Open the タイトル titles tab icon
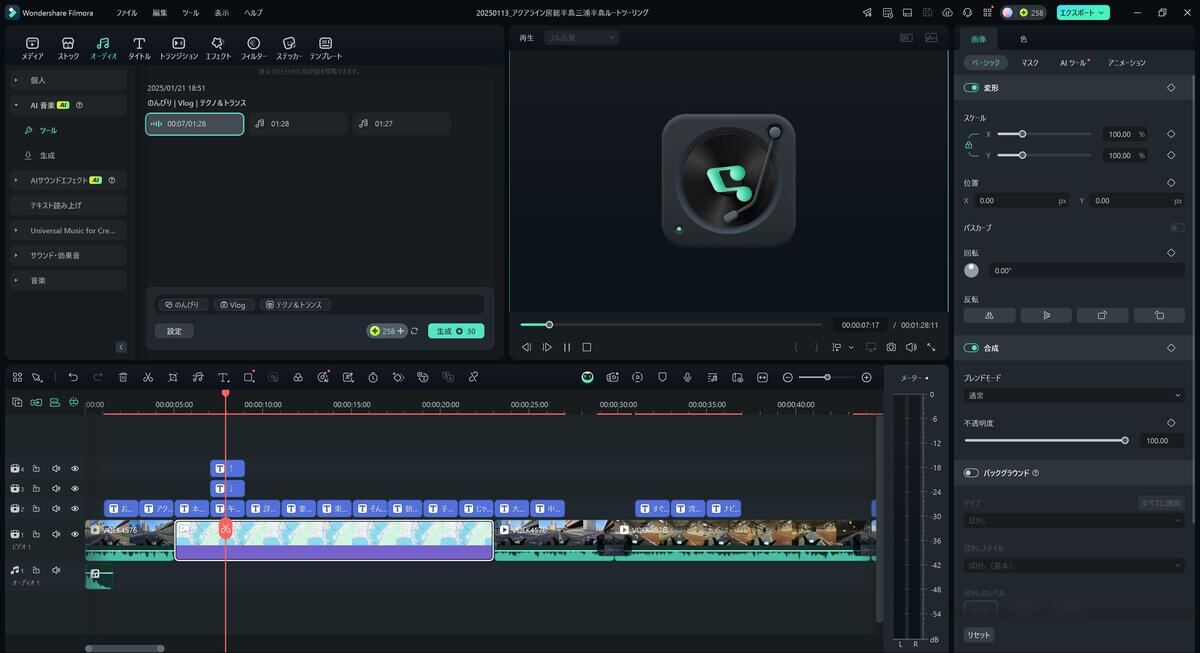 [139, 43]
